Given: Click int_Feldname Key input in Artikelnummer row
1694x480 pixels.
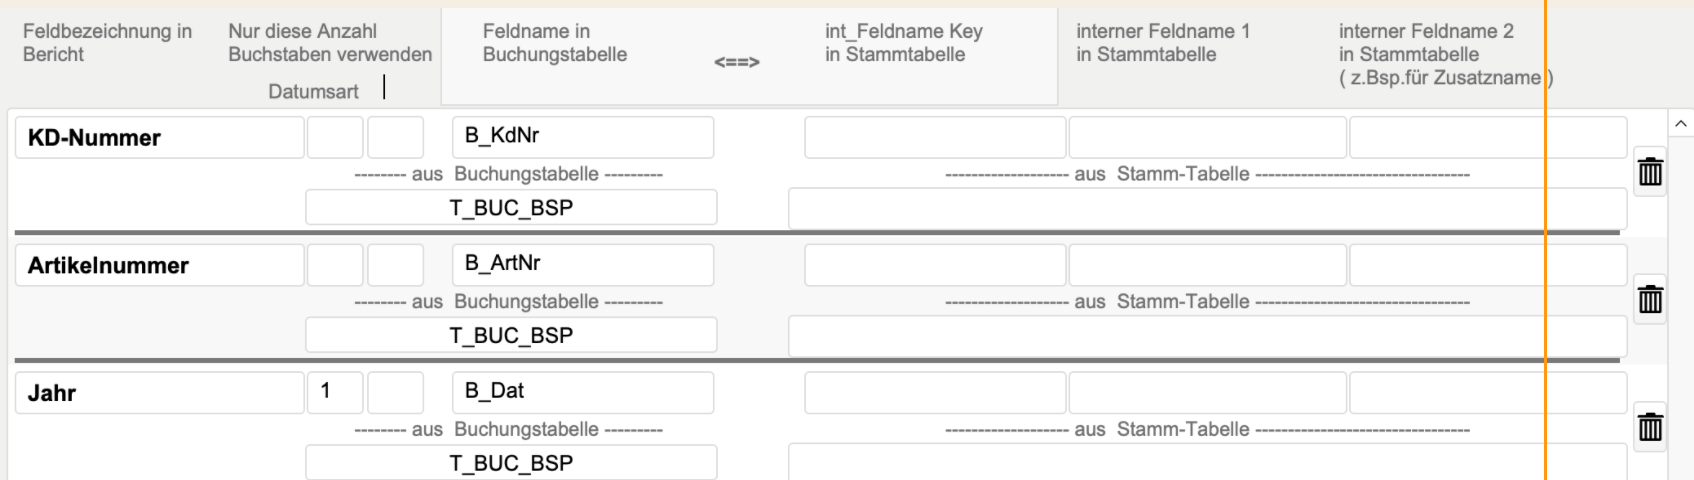Looking at the screenshot, I should tap(934, 265).
